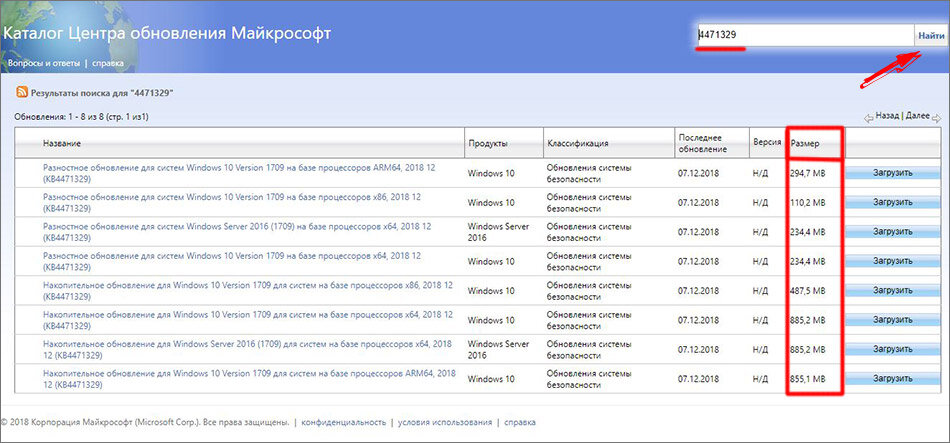
Task: Click the Каталог Центра обновления Майкрософт title
Action: point(167,33)
